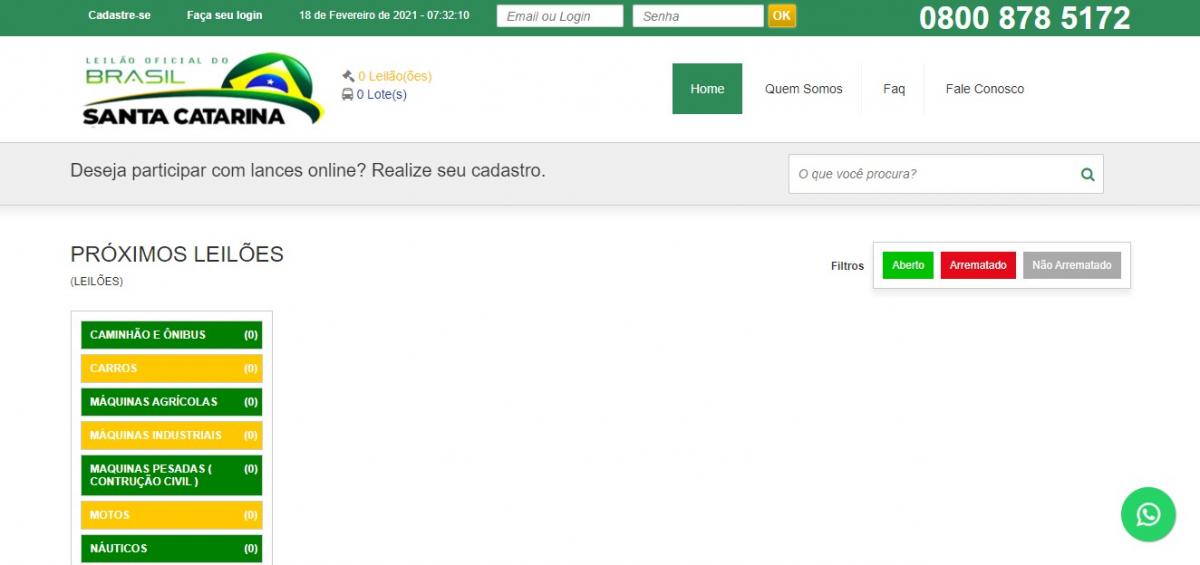This screenshot has width=1200, height=565.
Task: Toggle the Aberto filter
Action: [908, 265]
